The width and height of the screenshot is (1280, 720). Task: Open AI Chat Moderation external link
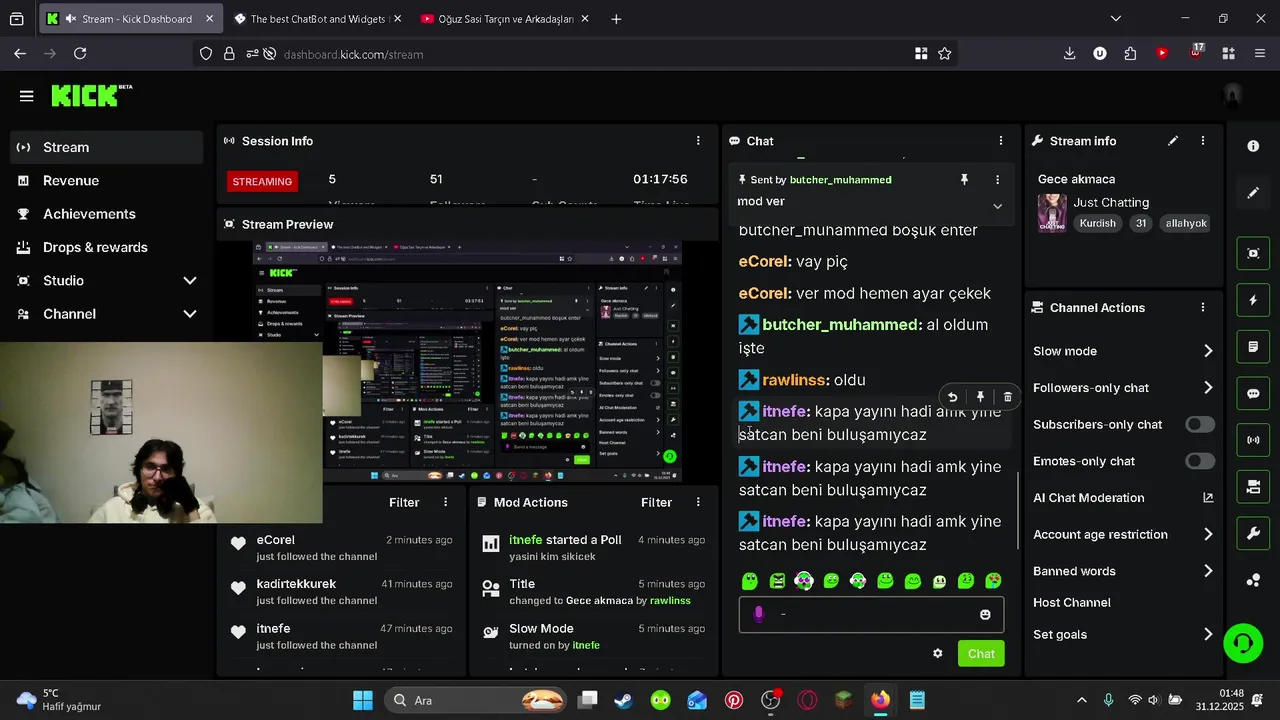pyautogui.click(x=1208, y=498)
